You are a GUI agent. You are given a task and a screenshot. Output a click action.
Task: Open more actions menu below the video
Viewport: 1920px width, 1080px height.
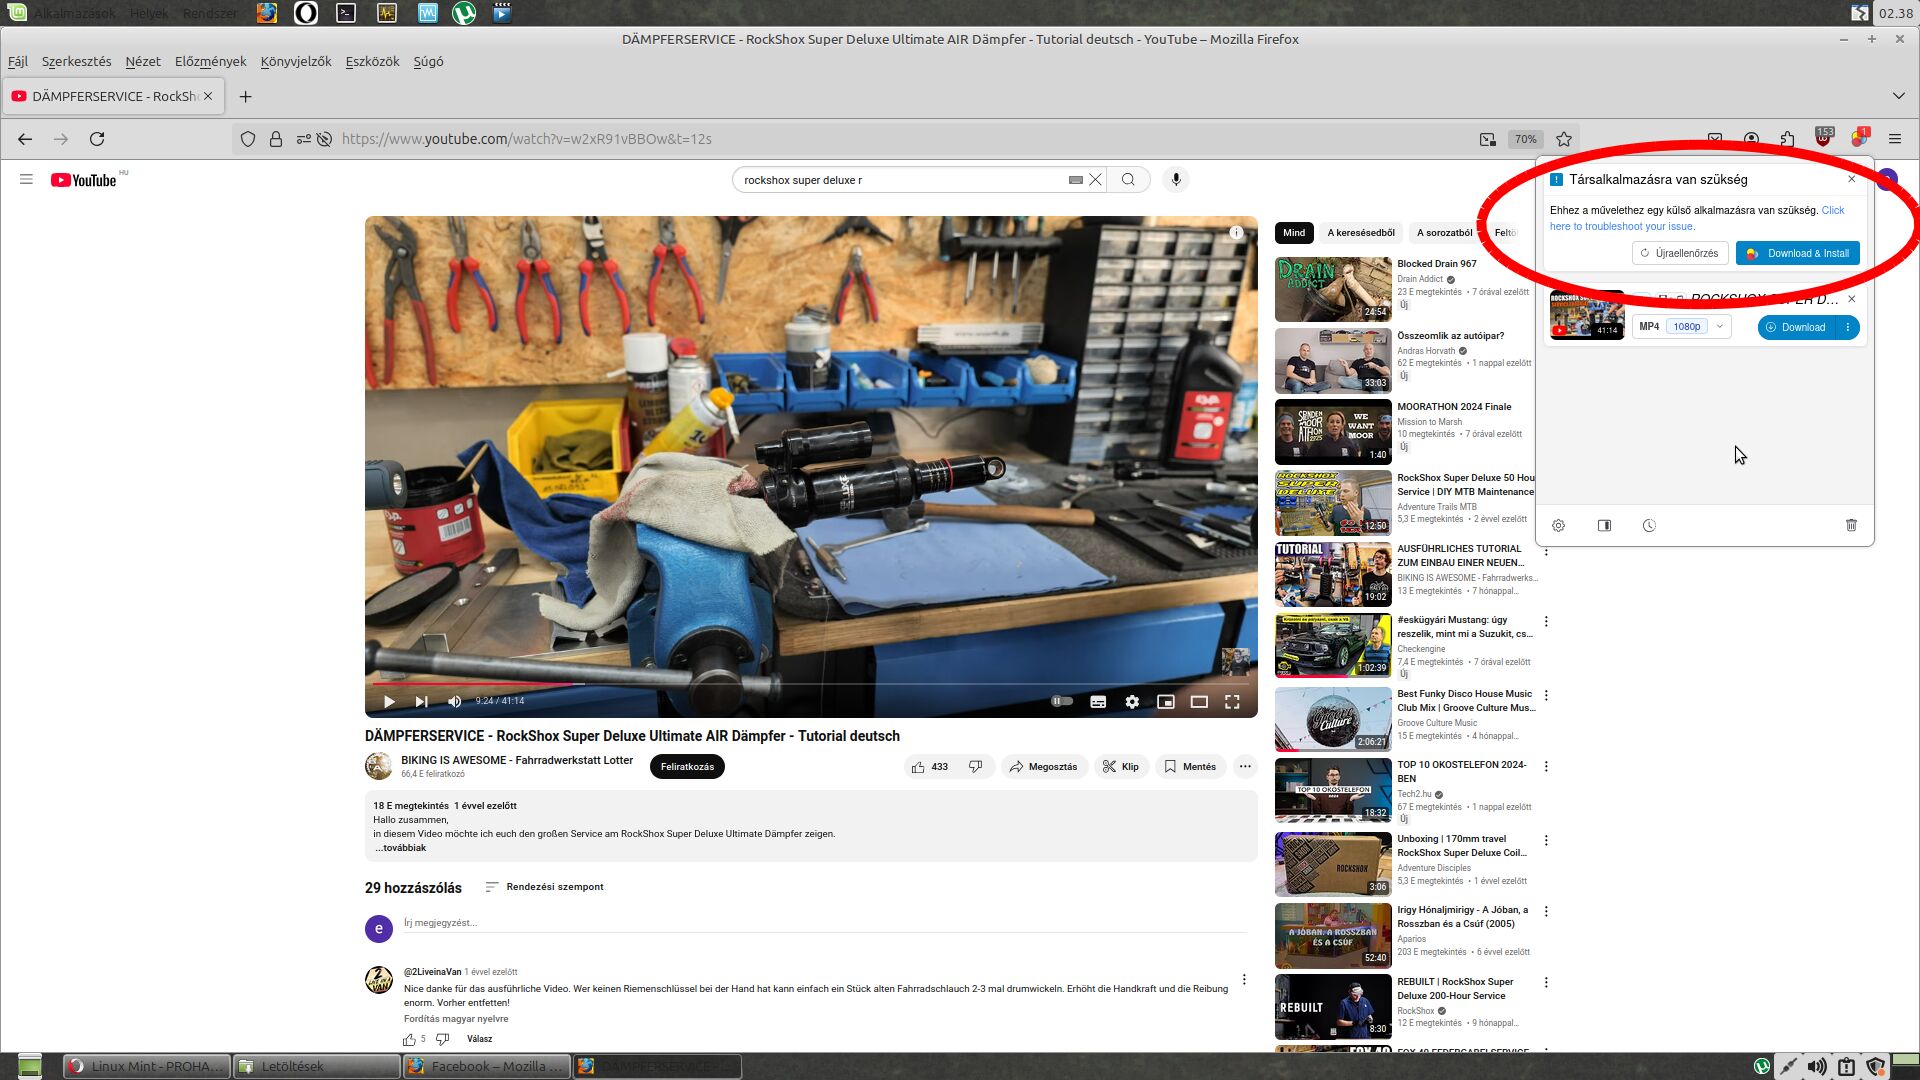point(1245,767)
